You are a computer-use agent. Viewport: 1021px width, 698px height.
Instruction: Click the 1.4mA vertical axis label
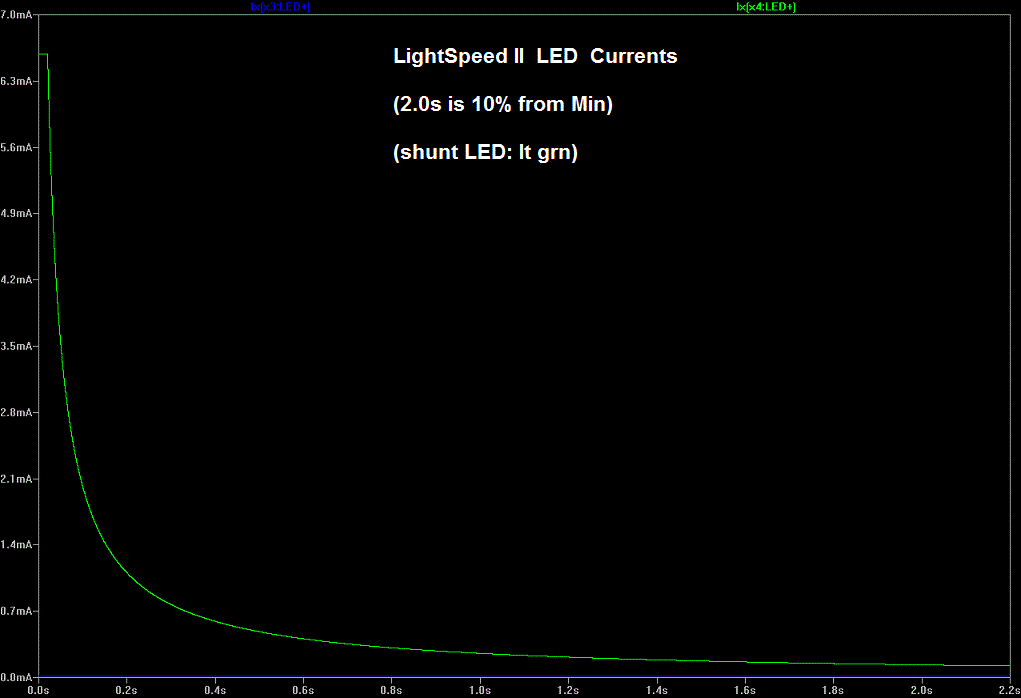[16, 544]
